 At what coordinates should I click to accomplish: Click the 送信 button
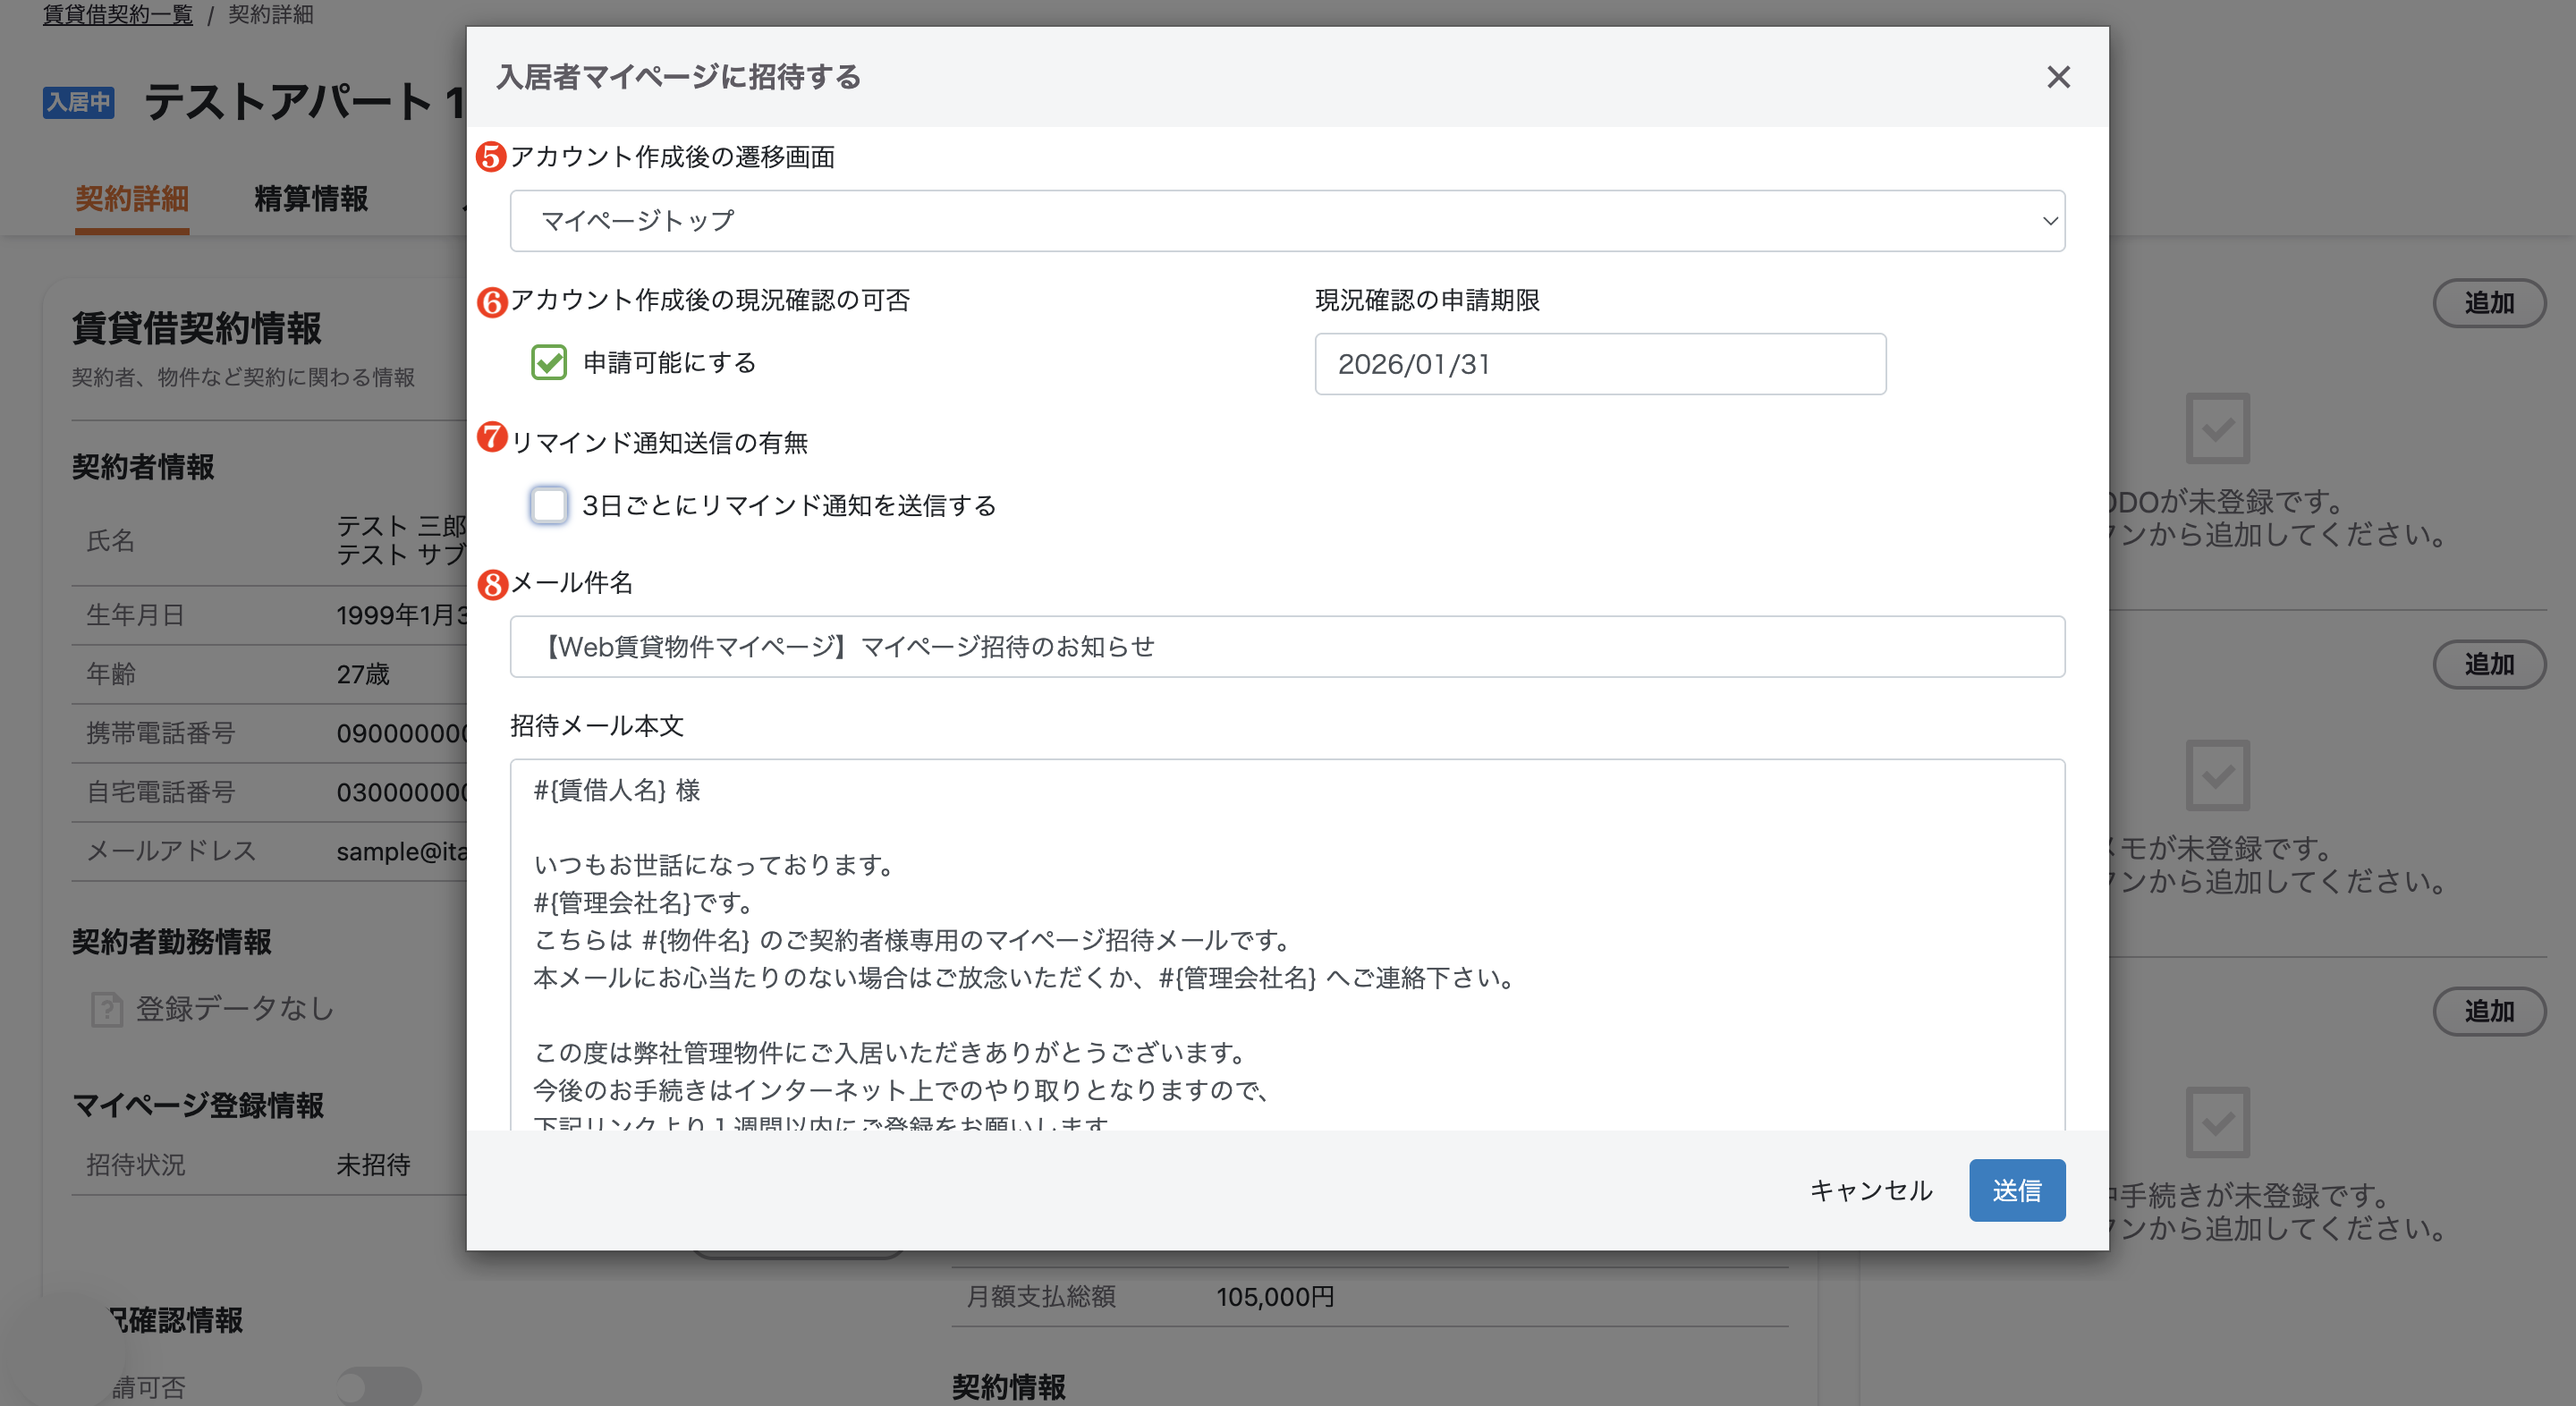click(2017, 1190)
